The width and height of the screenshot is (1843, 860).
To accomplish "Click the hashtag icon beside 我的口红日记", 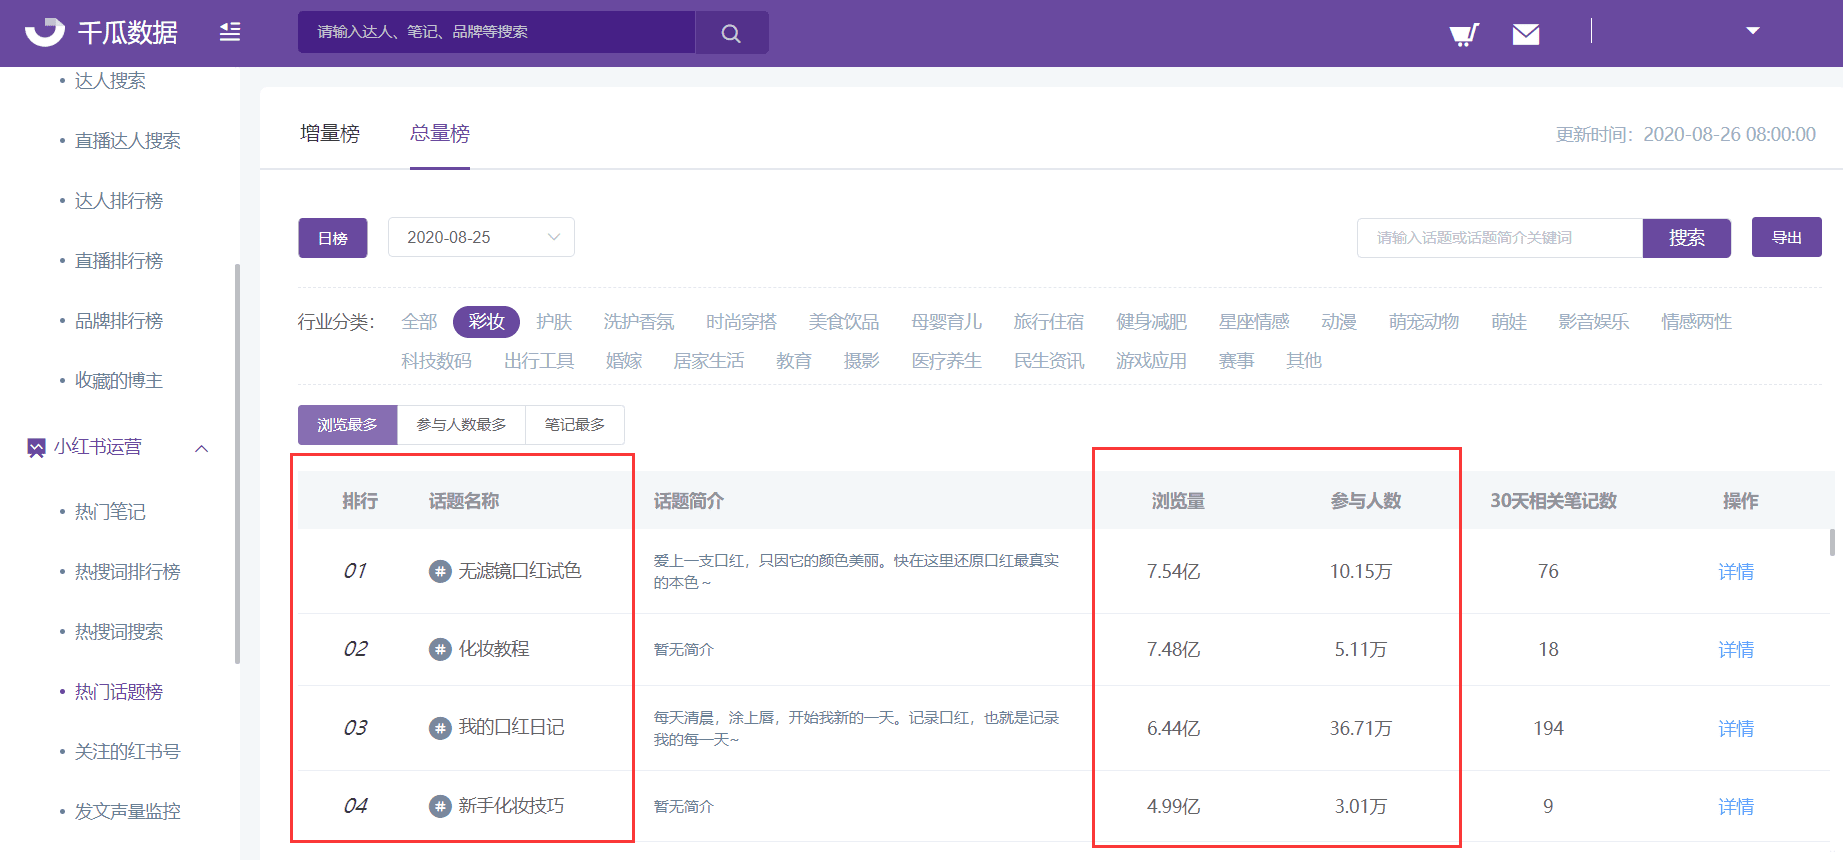I will click(x=440, y=728).
